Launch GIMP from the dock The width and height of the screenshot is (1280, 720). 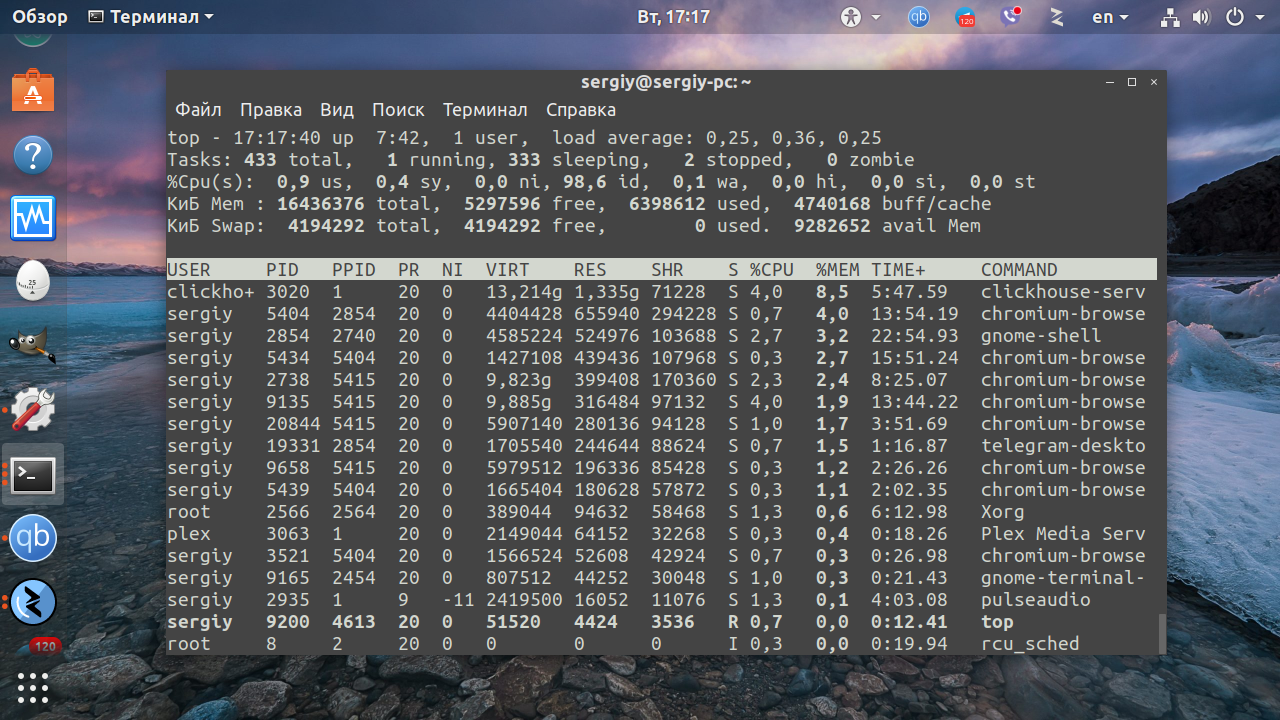point(33,345)
